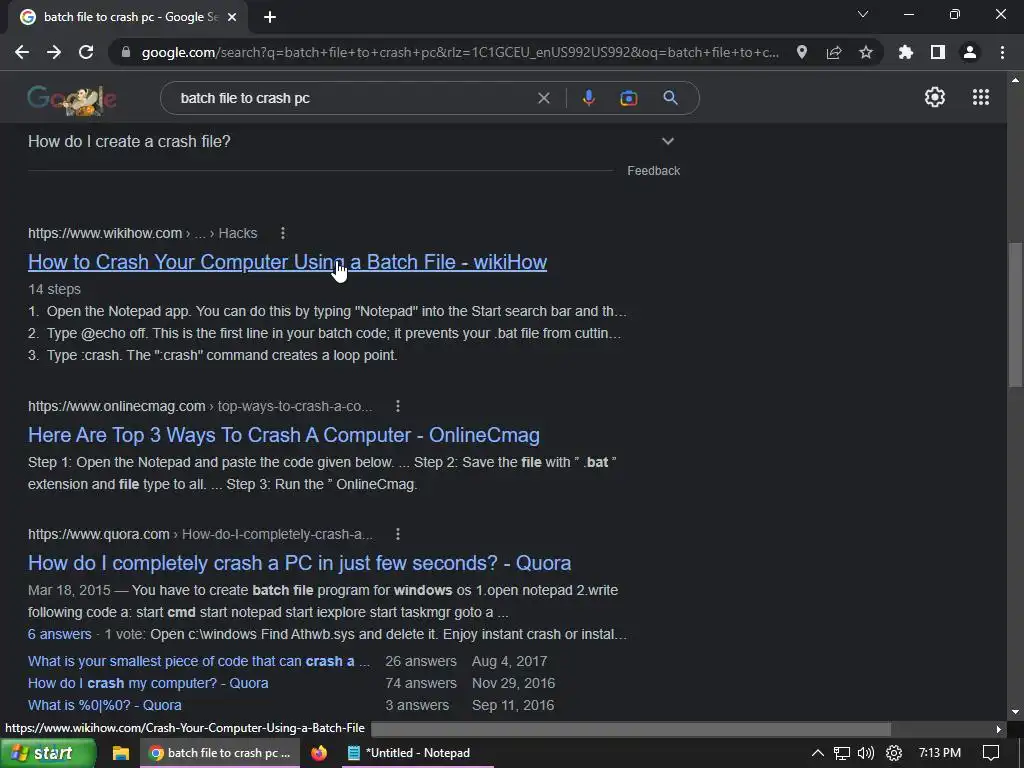Click the scroll right arrow of the horizontal scrollbar

tap(999, 729)
